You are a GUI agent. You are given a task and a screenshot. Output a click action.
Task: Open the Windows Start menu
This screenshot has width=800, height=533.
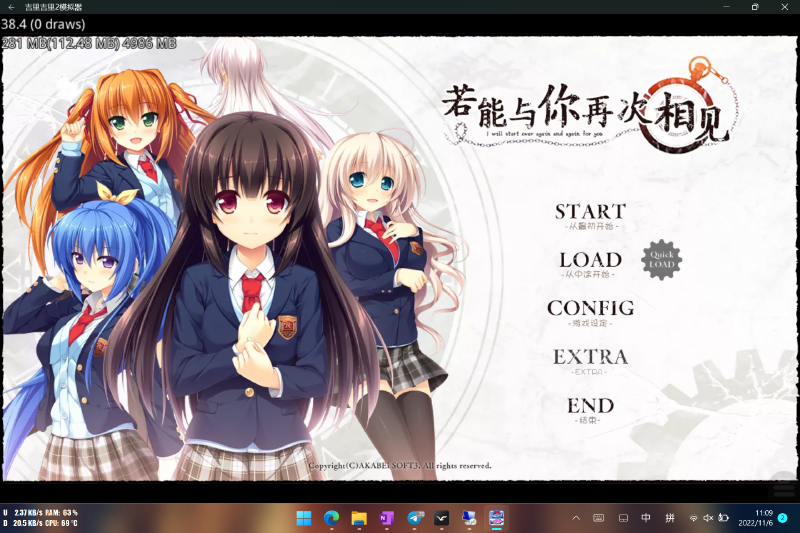304,518
